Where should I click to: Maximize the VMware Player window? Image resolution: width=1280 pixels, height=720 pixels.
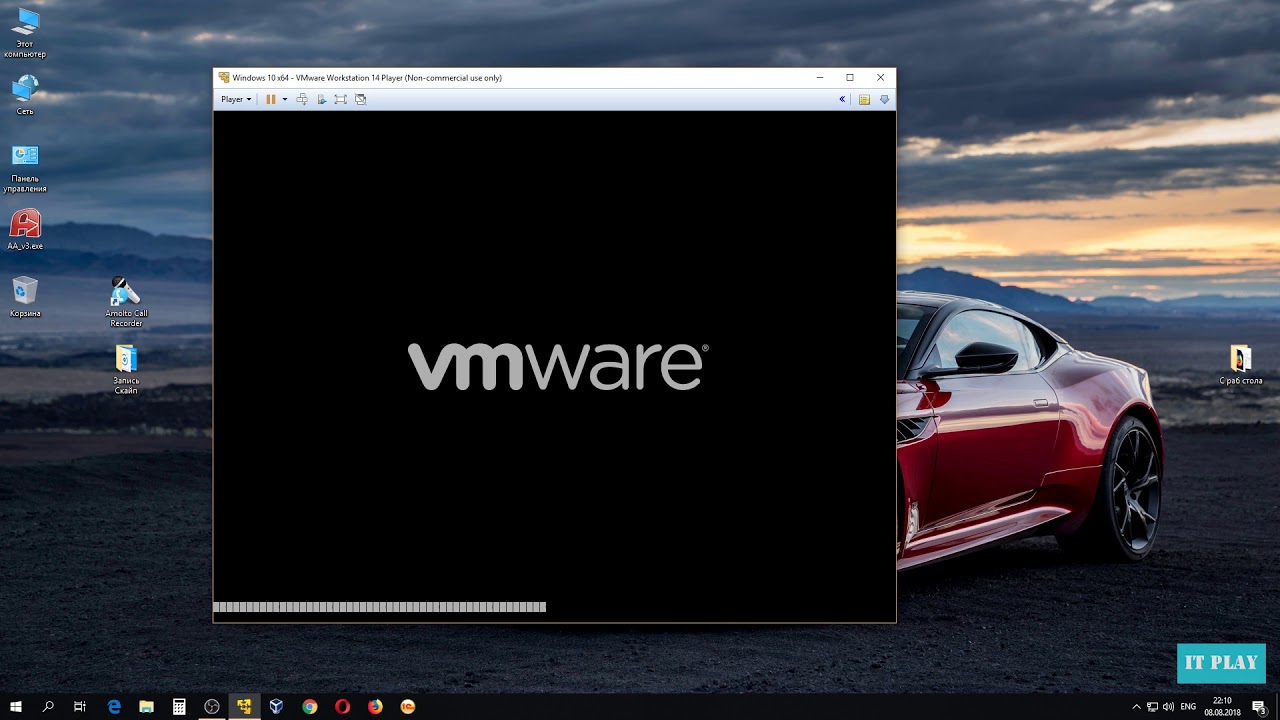850,77
